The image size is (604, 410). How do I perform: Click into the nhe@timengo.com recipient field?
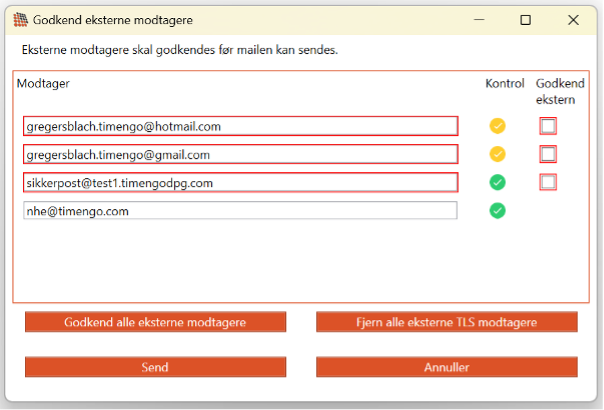coord(240,211)
